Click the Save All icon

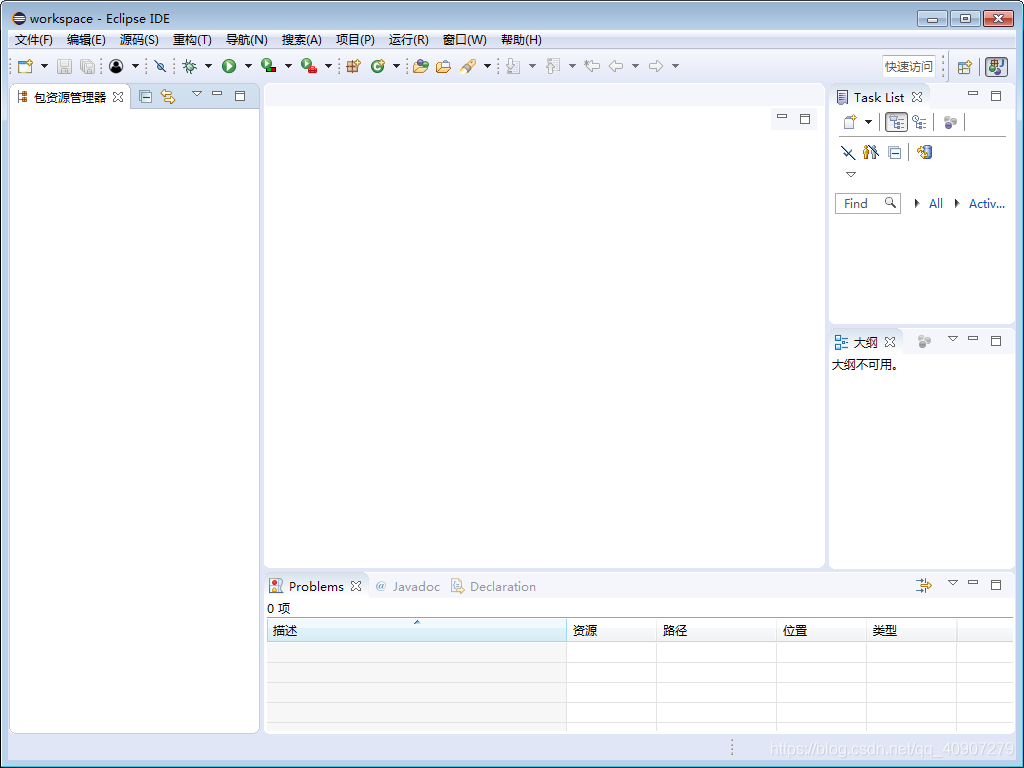(87, 66)
